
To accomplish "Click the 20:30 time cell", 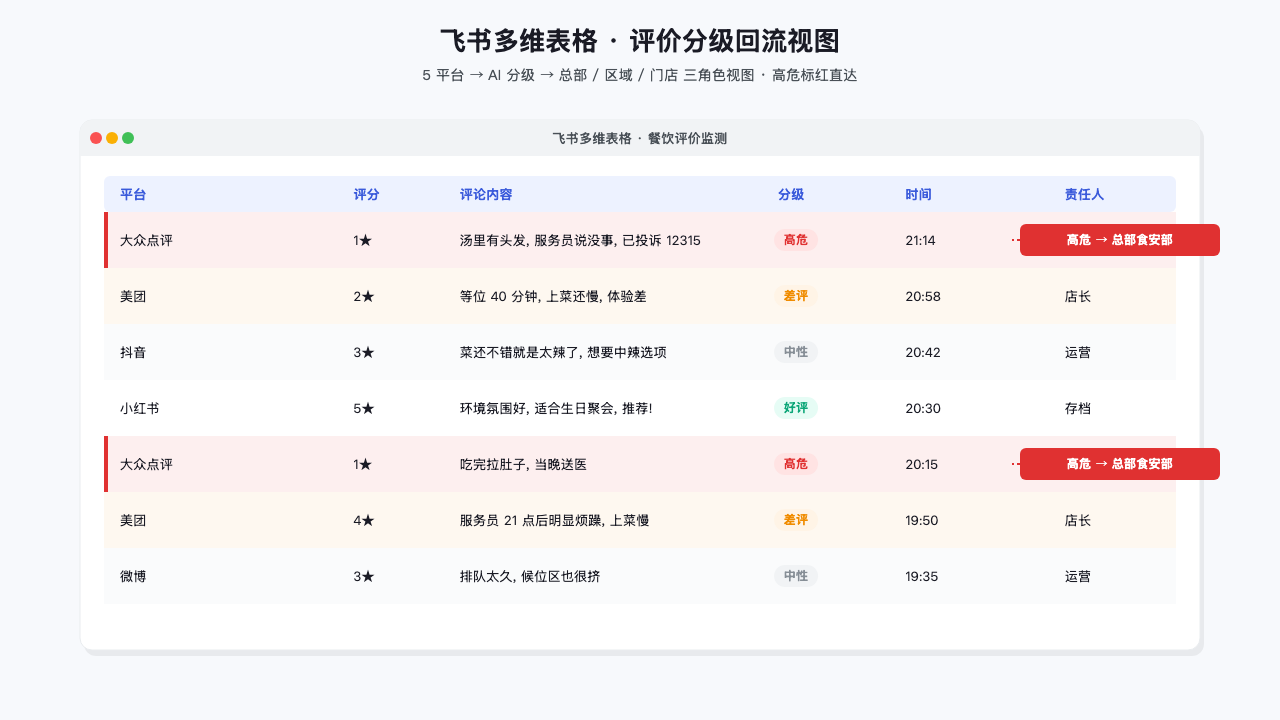I will [x=923, y=408].
